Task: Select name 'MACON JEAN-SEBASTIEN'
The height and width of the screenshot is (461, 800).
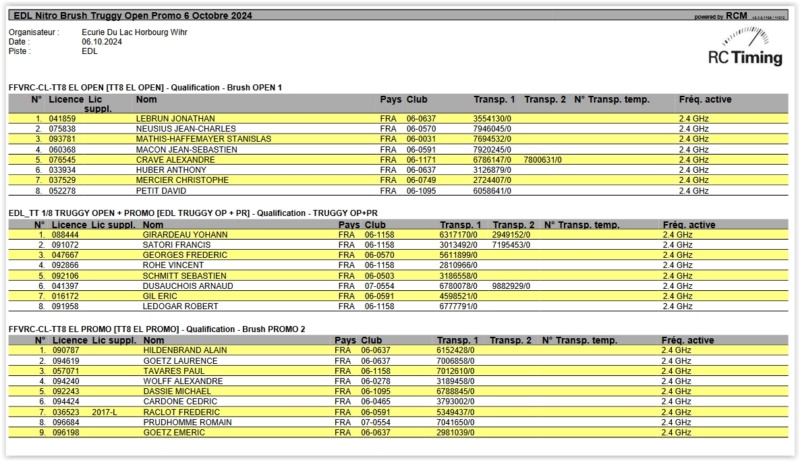Action: point(186,150)
